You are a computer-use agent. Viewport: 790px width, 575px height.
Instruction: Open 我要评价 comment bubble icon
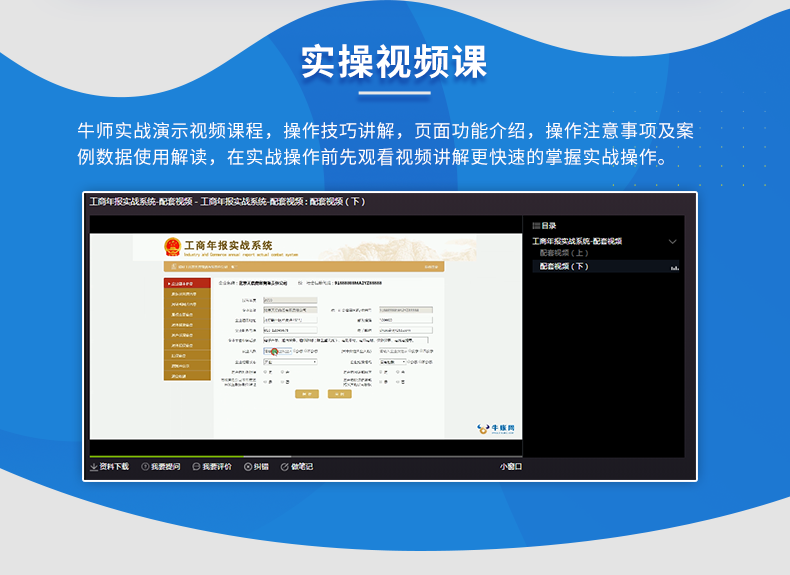point(195,466)
